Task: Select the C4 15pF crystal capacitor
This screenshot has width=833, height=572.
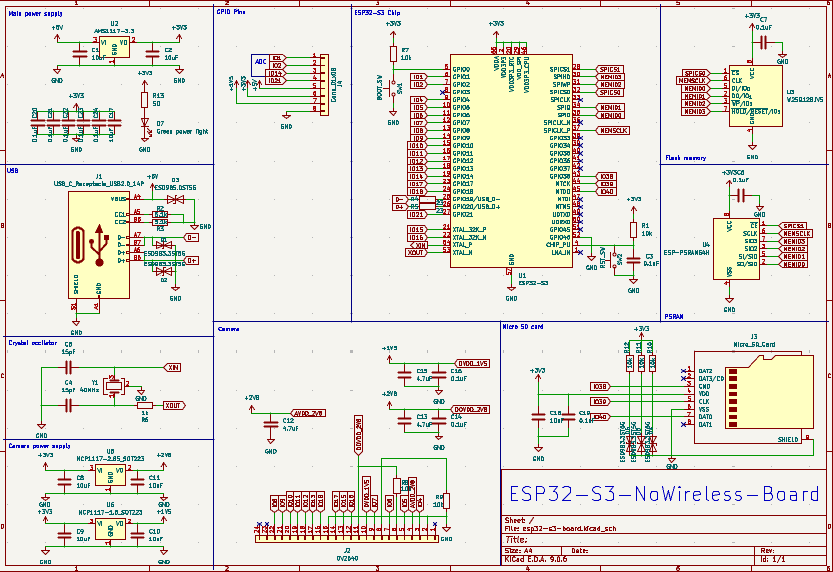Action: click(x=67, y=406)
